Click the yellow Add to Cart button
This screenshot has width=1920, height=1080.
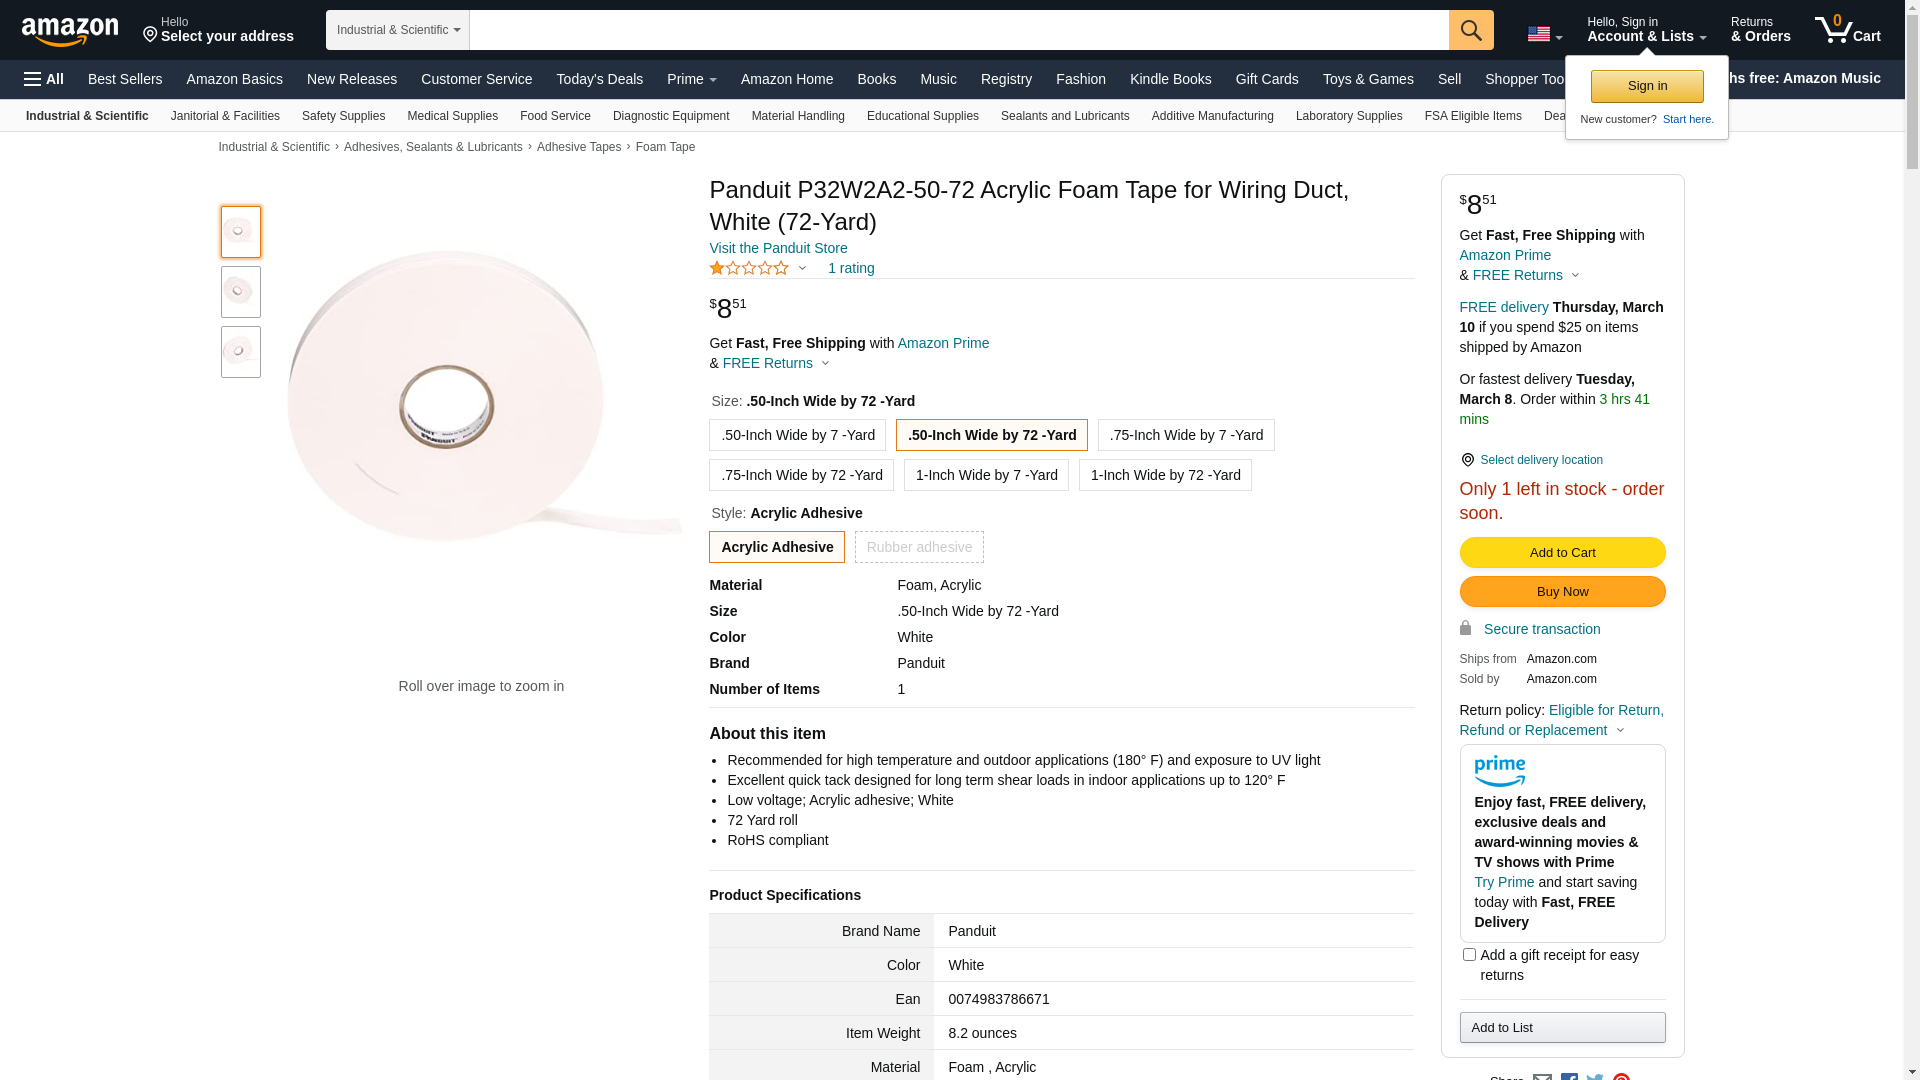[x=1562, y=553]
